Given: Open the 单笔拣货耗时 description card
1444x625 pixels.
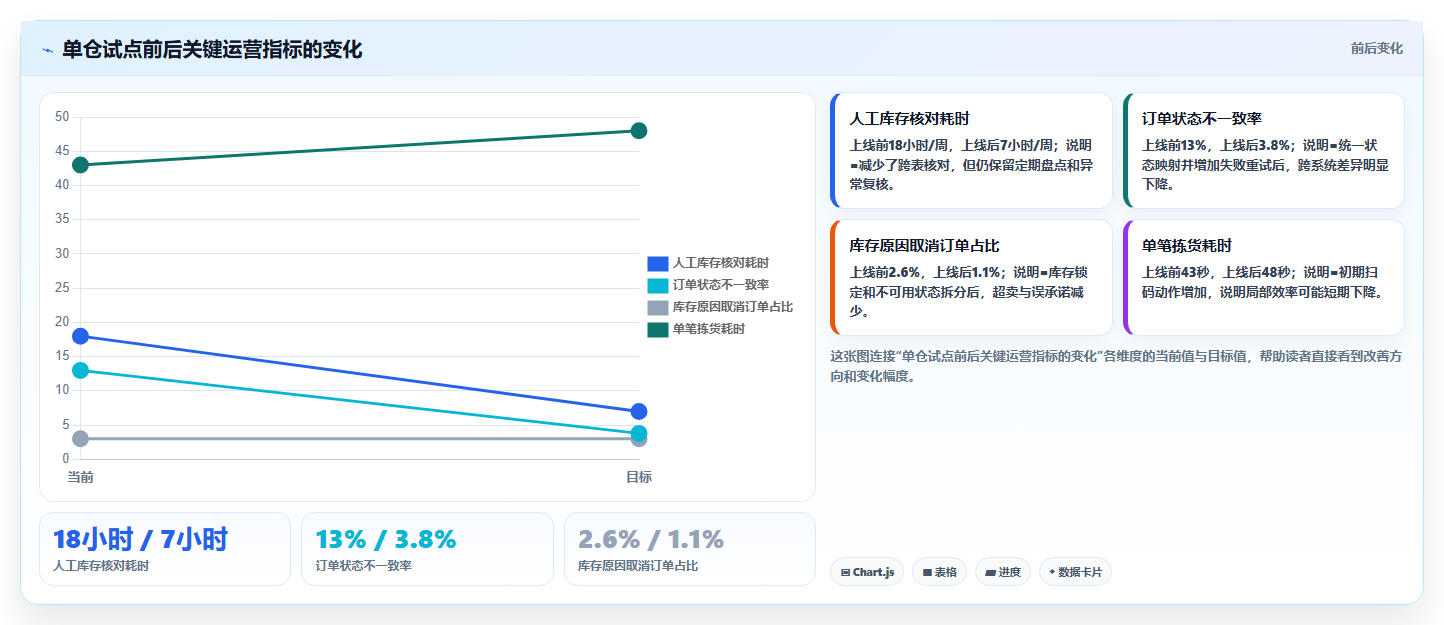Looking at the screenshot, I should (1263, 277).
